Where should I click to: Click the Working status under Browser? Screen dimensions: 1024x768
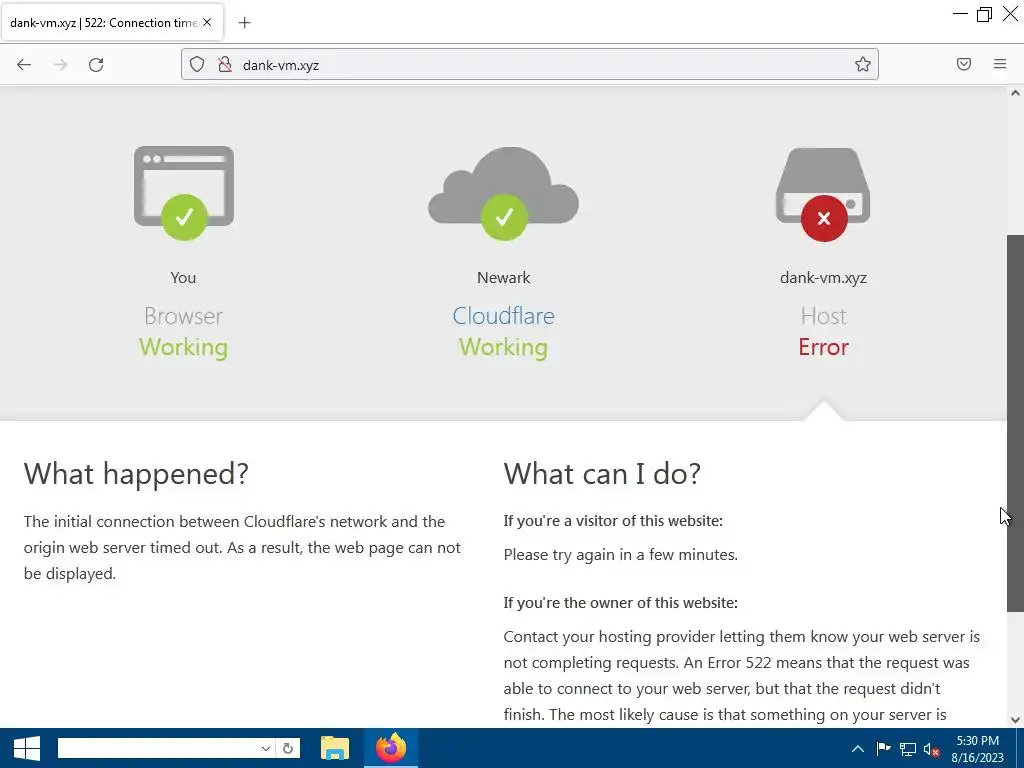184,347
